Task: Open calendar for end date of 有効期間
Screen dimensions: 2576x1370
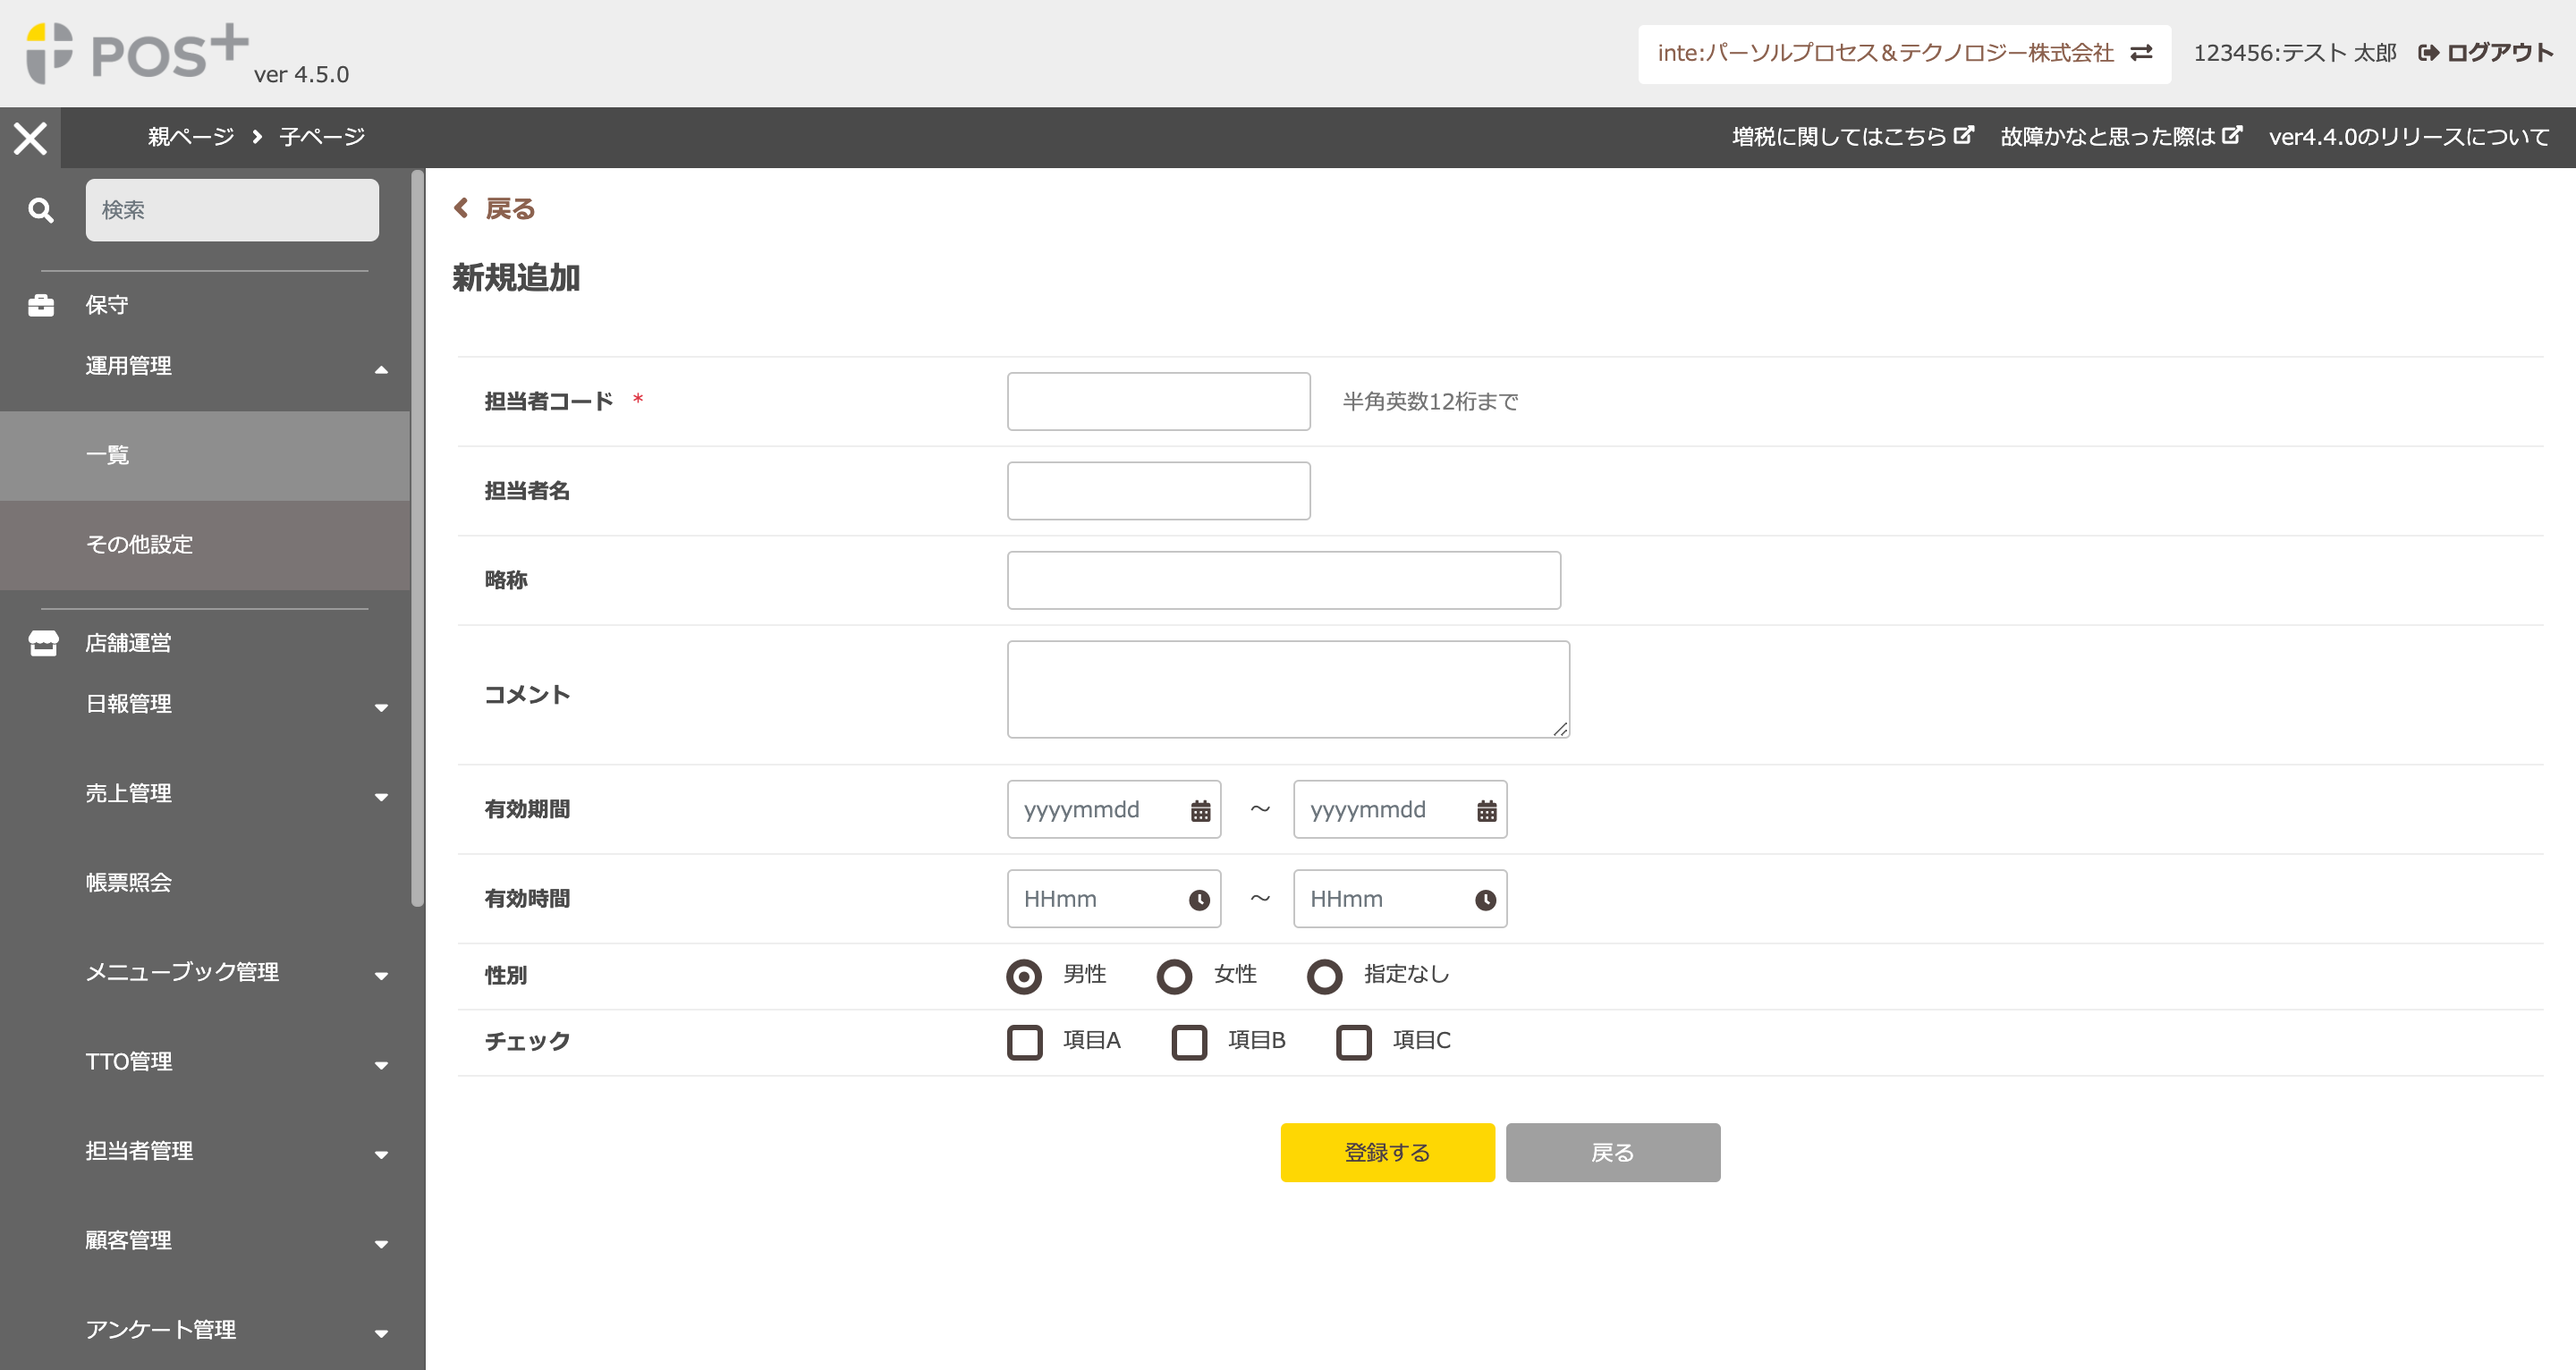Action: 1487,810
